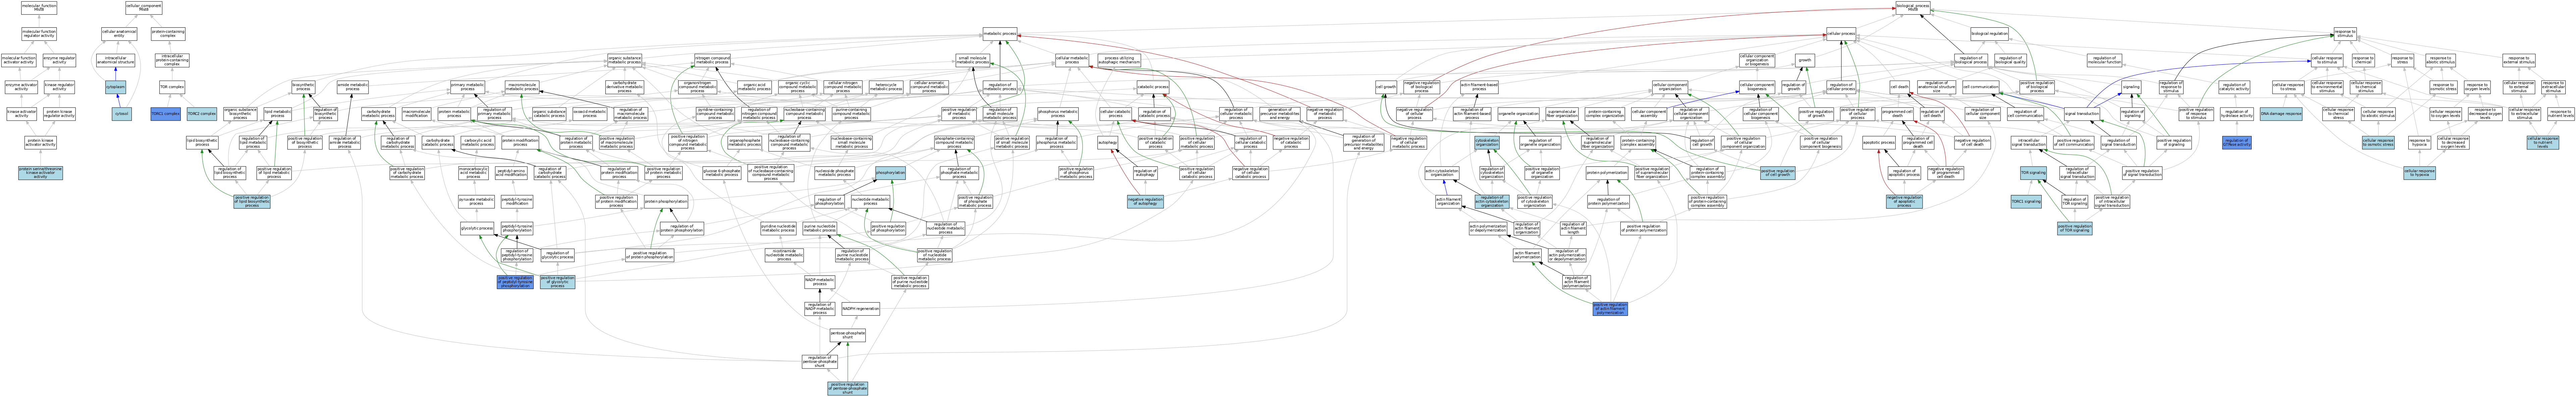Click the NADP metabolic process node

[819, 282]
